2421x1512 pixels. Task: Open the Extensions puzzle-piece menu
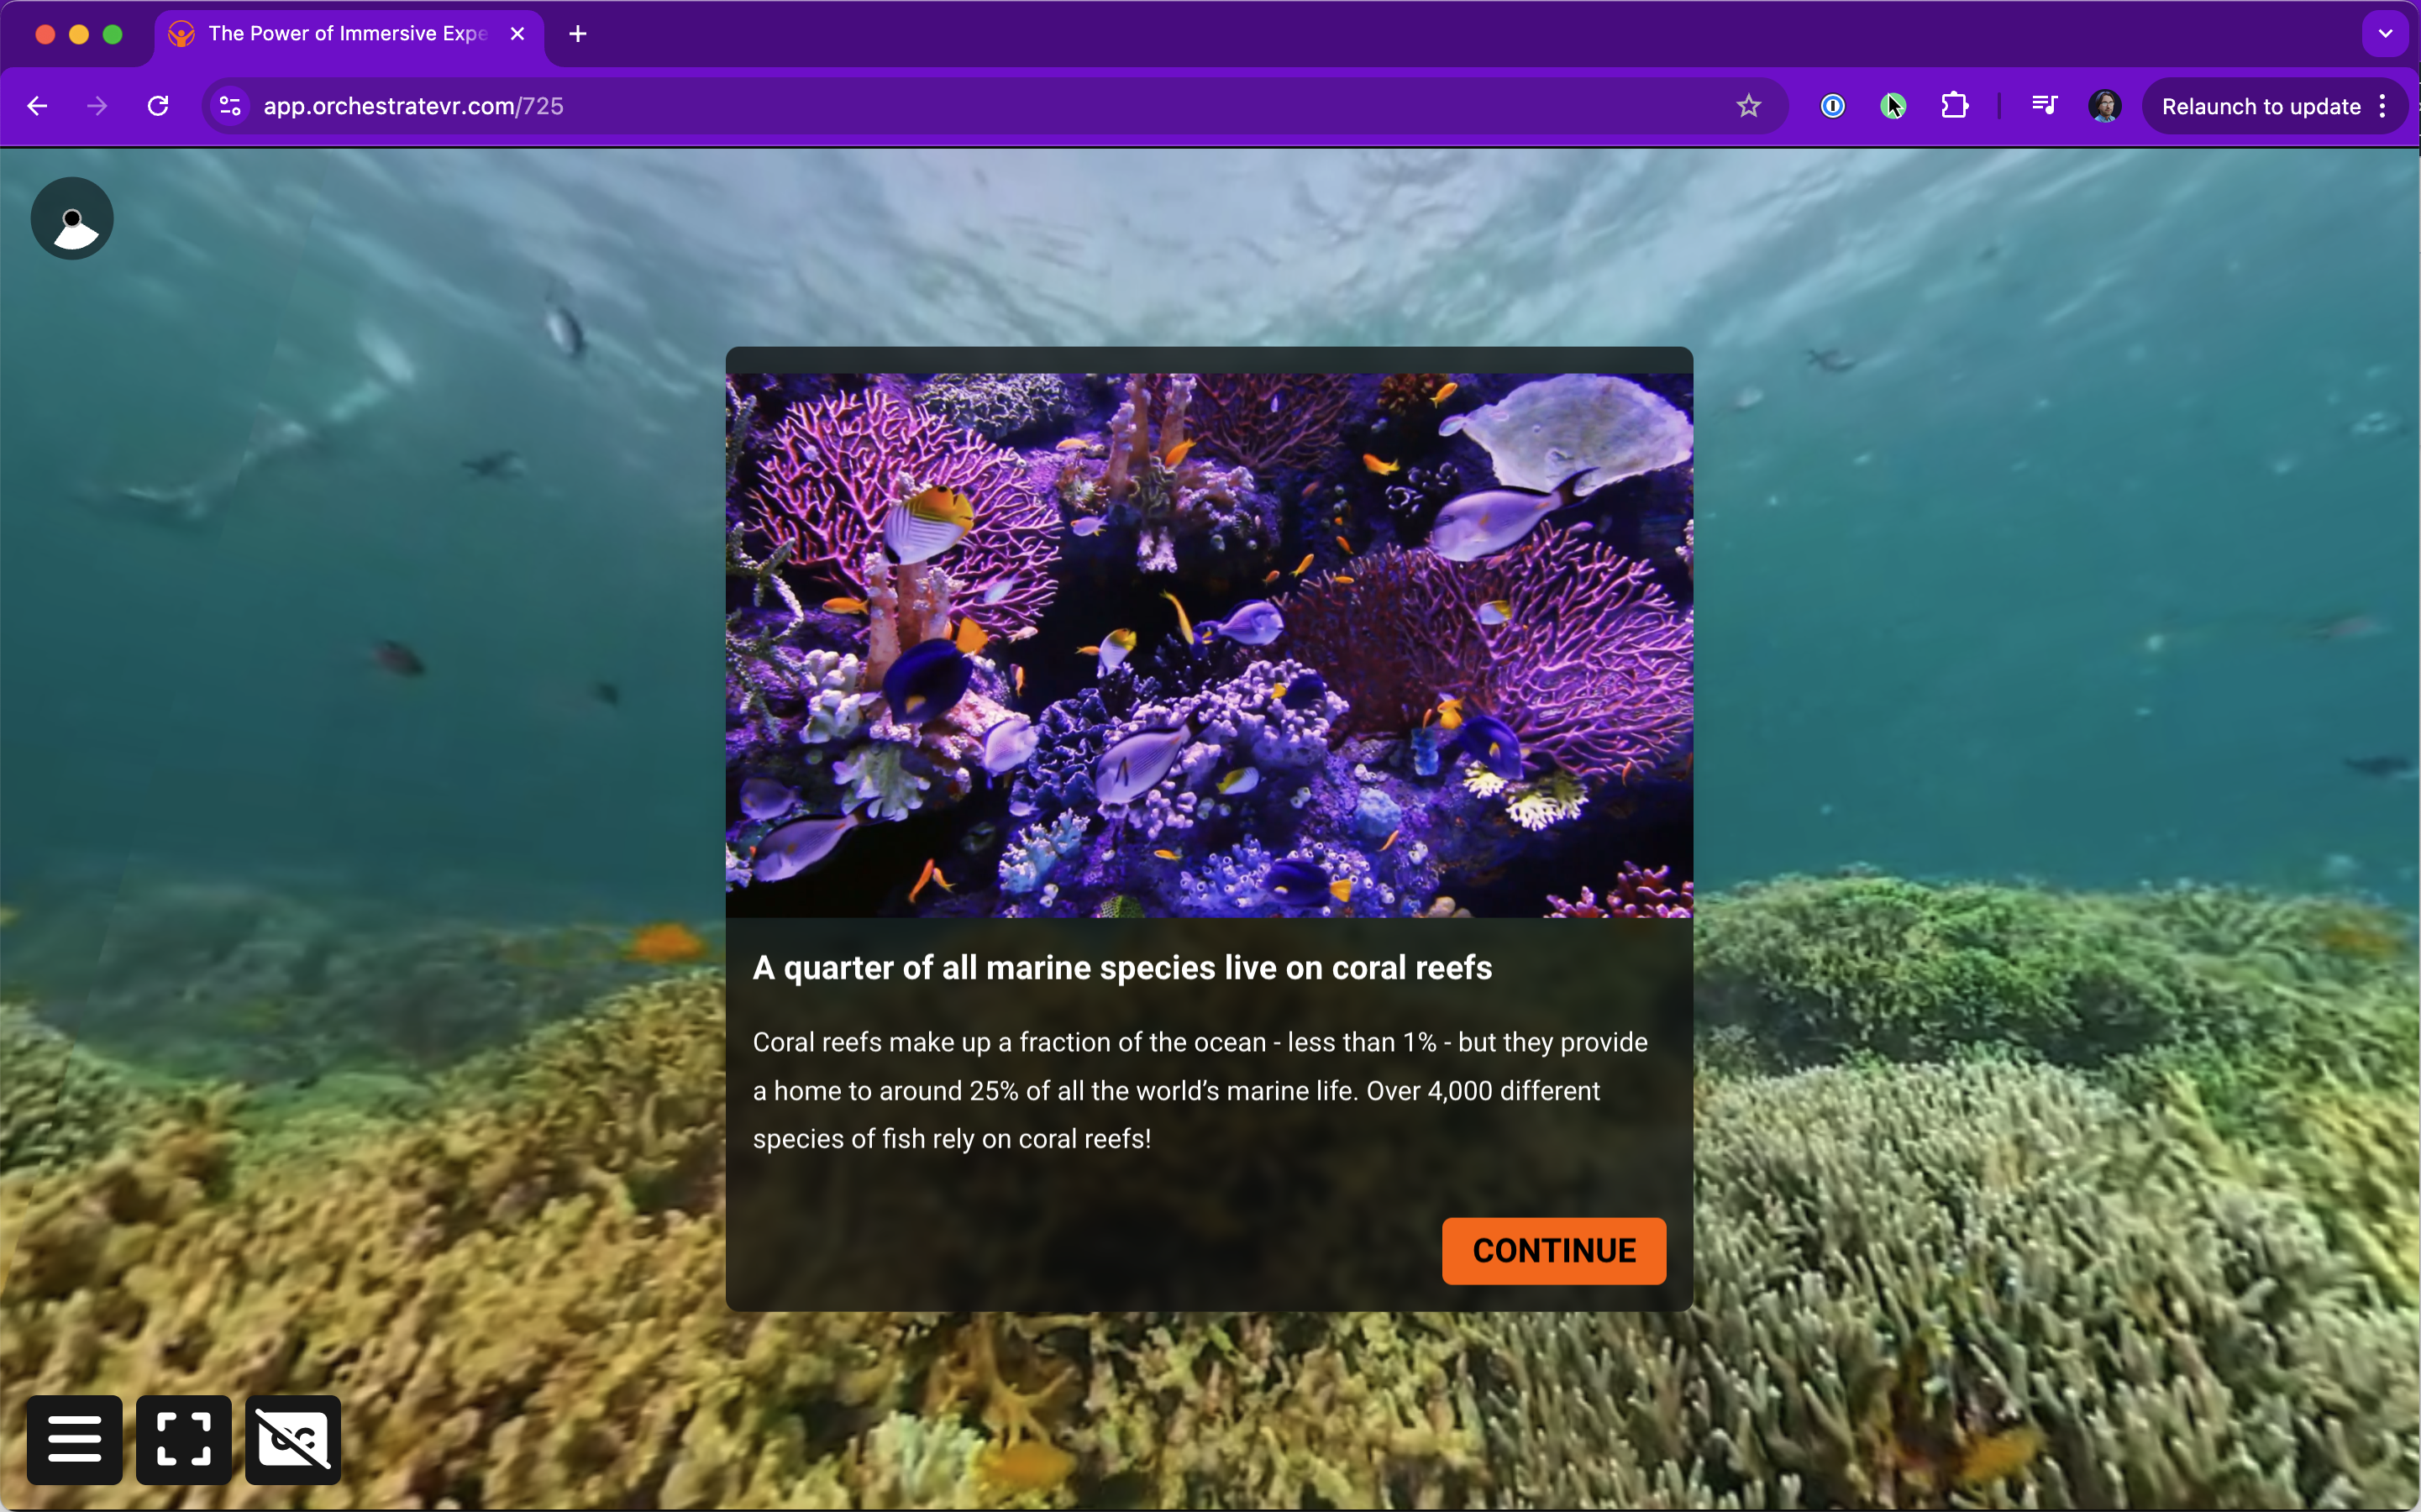coord(1954,106)
